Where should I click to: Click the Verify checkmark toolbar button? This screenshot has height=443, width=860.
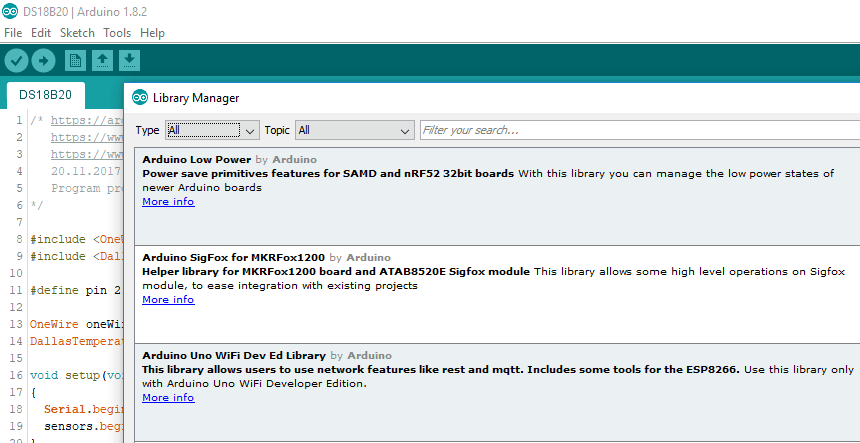click(x=16, y=60)
